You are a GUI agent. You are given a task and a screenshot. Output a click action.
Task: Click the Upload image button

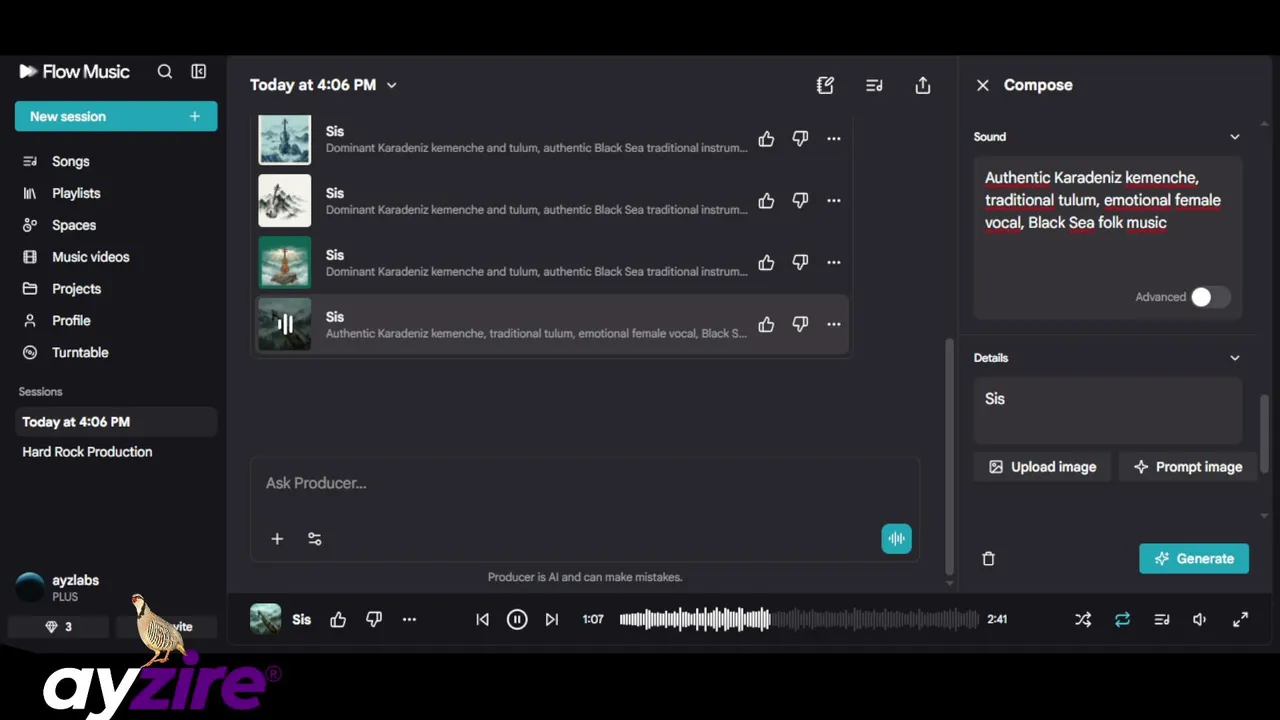click(x=1042, y=467)
